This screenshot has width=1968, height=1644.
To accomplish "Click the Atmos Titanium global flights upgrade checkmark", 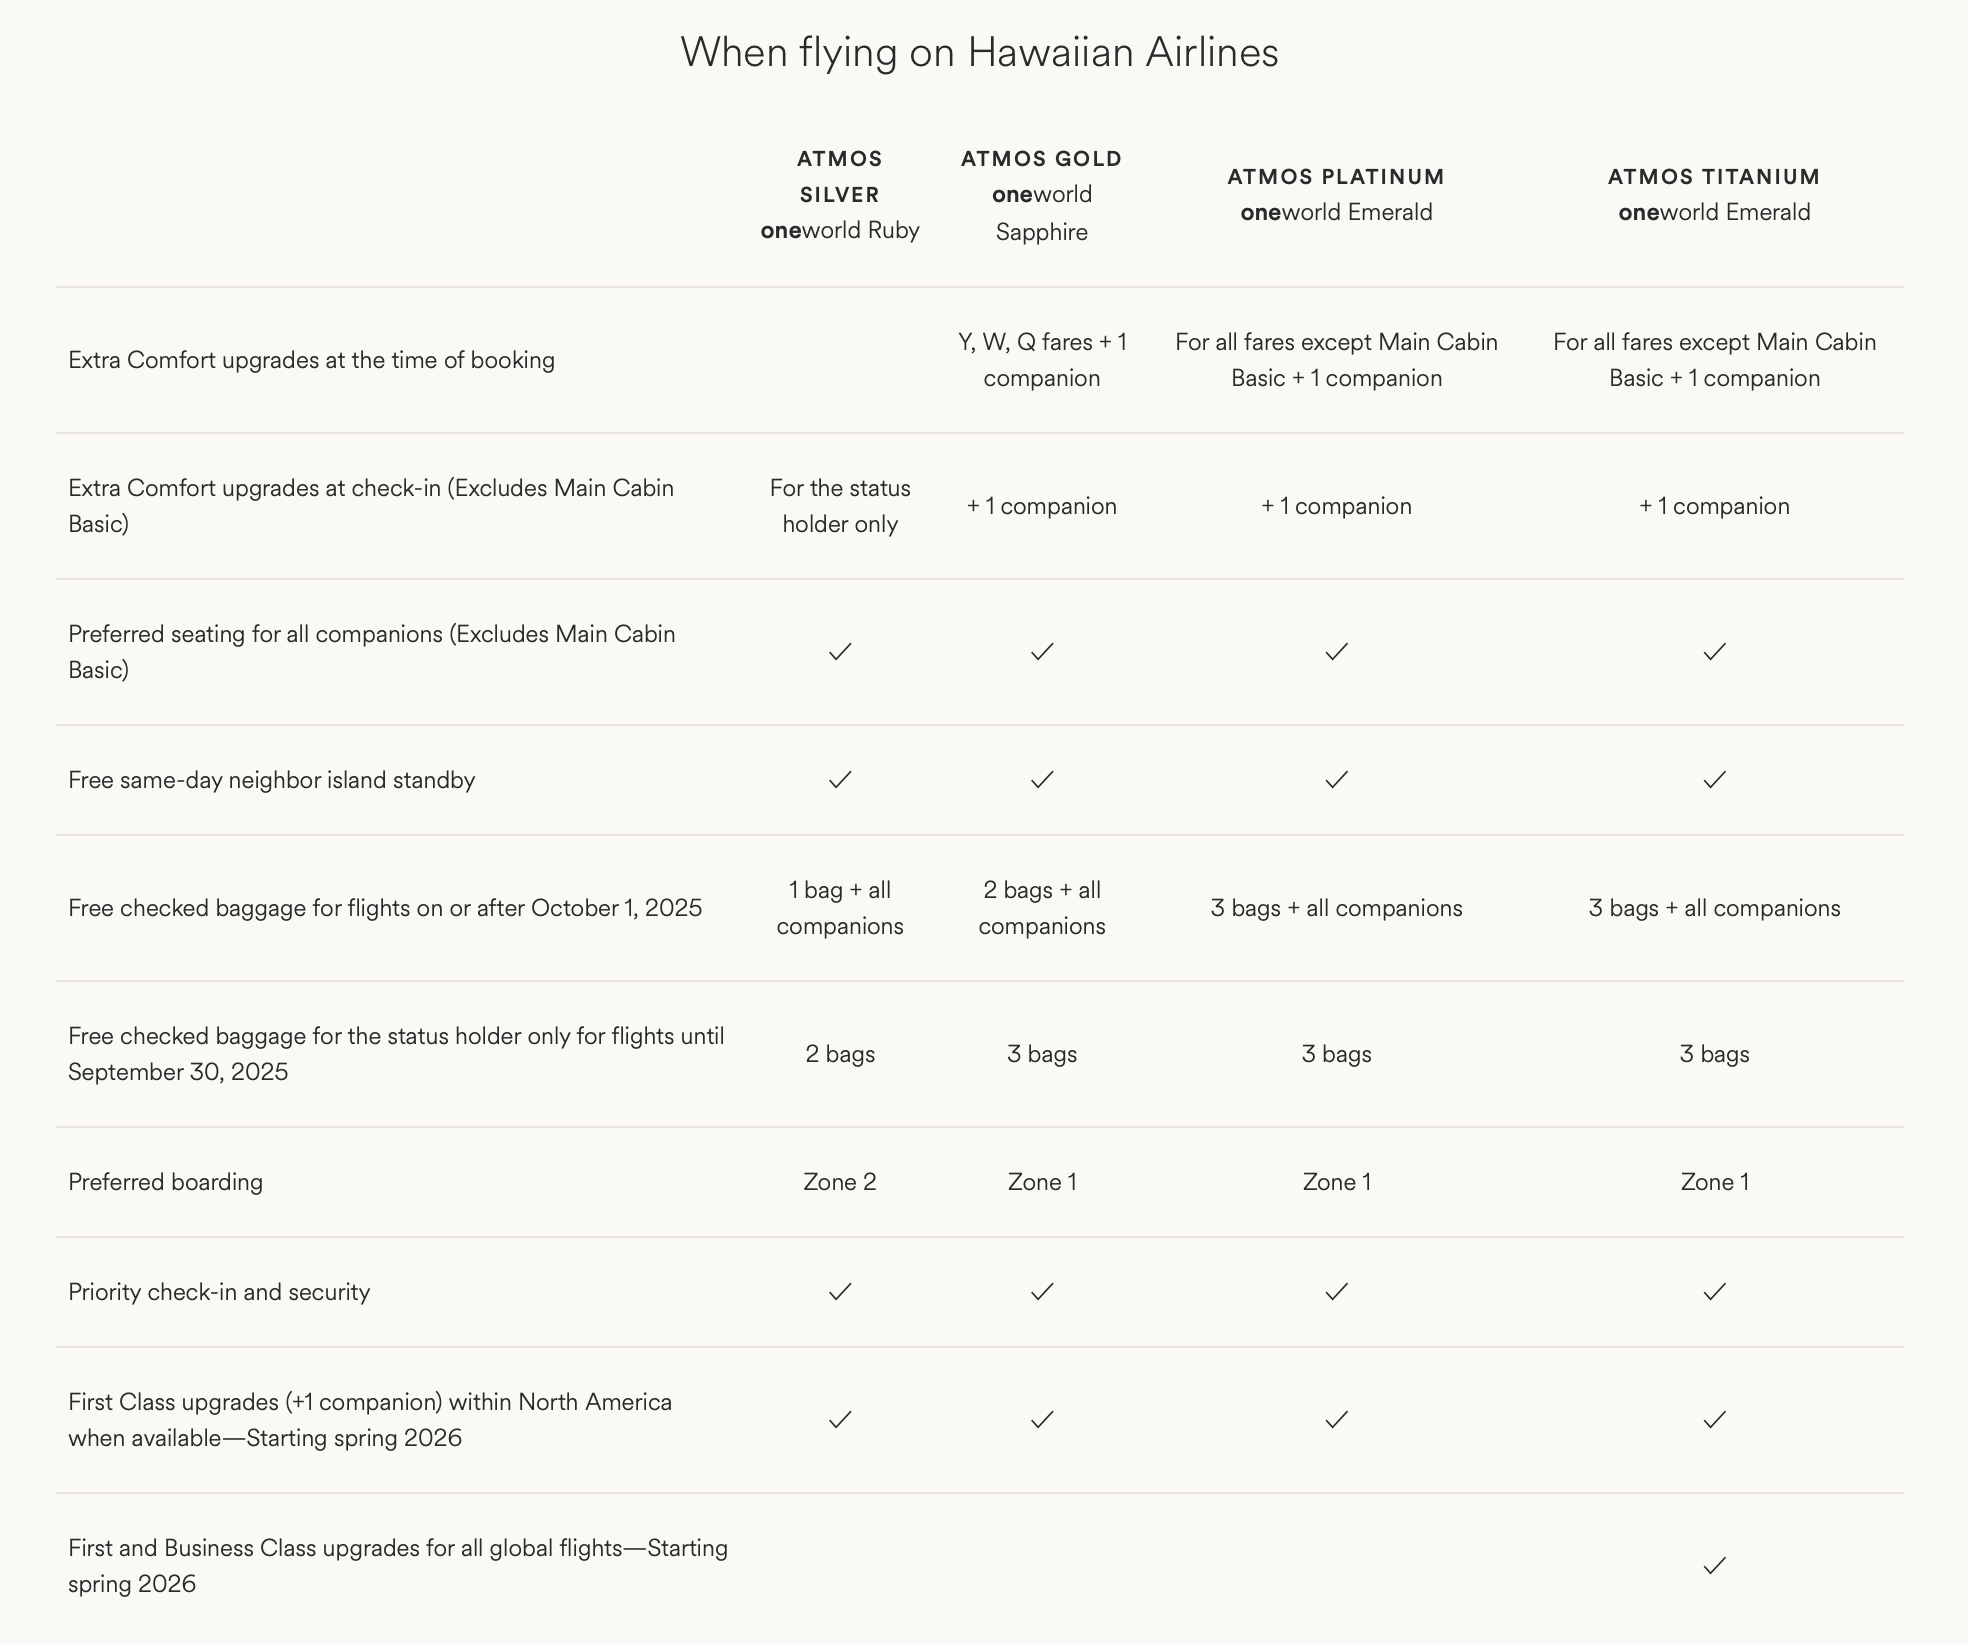I will pyautogui.click(x=1714, y=1566).
